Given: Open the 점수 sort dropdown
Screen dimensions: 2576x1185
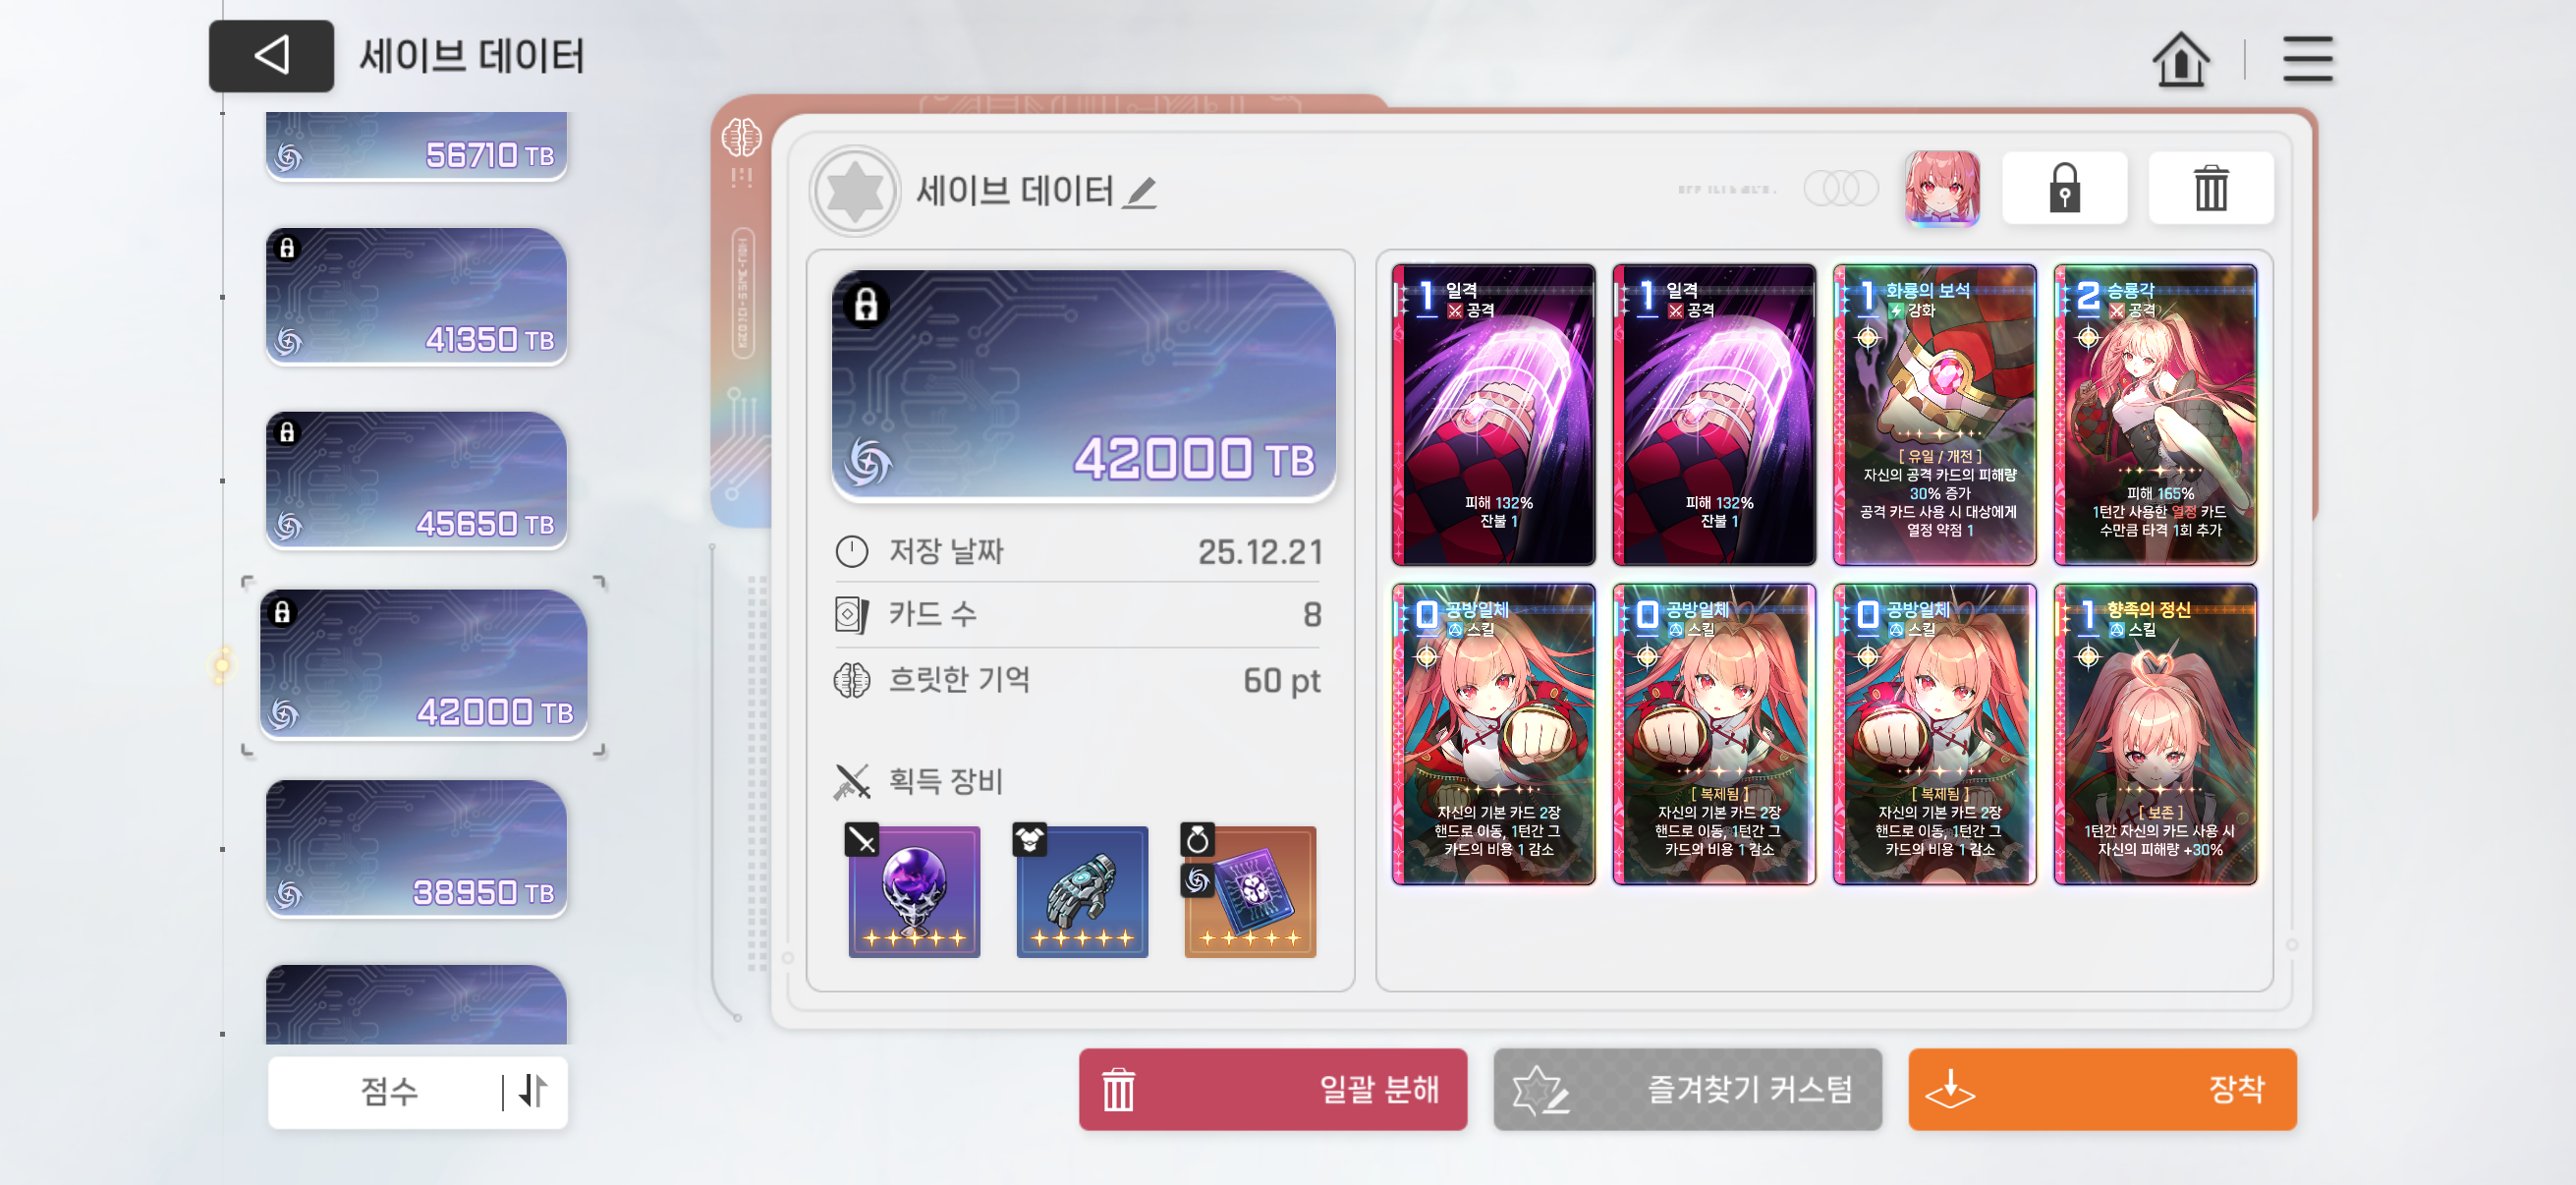Looking at the screenshot, I should pyautogui.click(x=388, y=1091).
